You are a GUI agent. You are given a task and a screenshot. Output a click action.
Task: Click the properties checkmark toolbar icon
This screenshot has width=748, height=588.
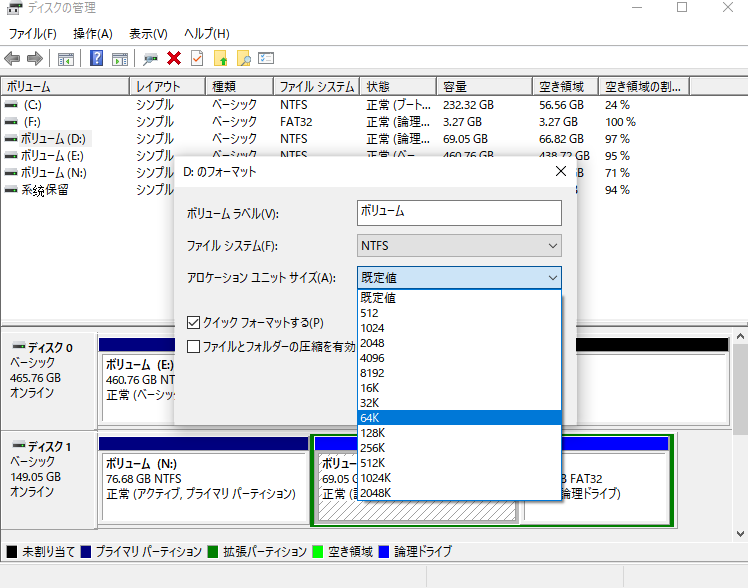[x=197, y=58]
